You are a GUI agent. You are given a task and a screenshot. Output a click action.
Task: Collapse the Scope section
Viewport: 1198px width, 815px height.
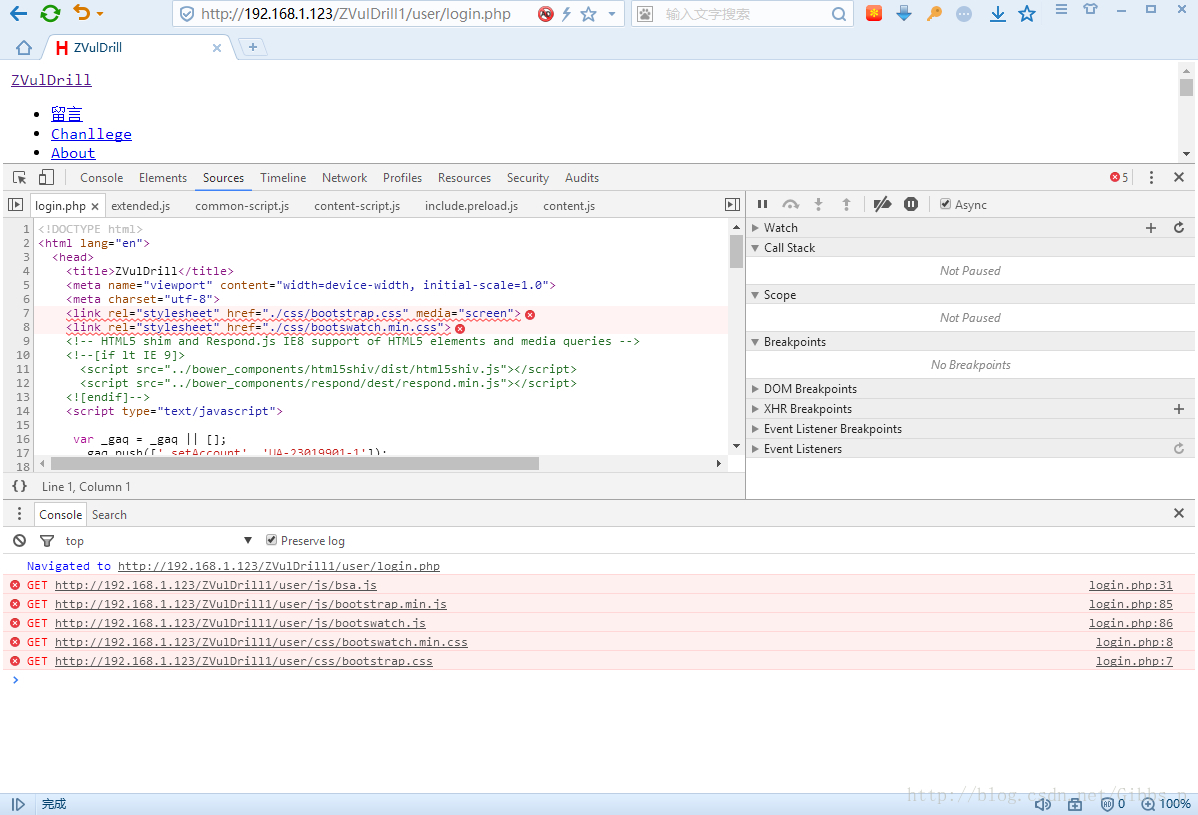coord(755,295)
